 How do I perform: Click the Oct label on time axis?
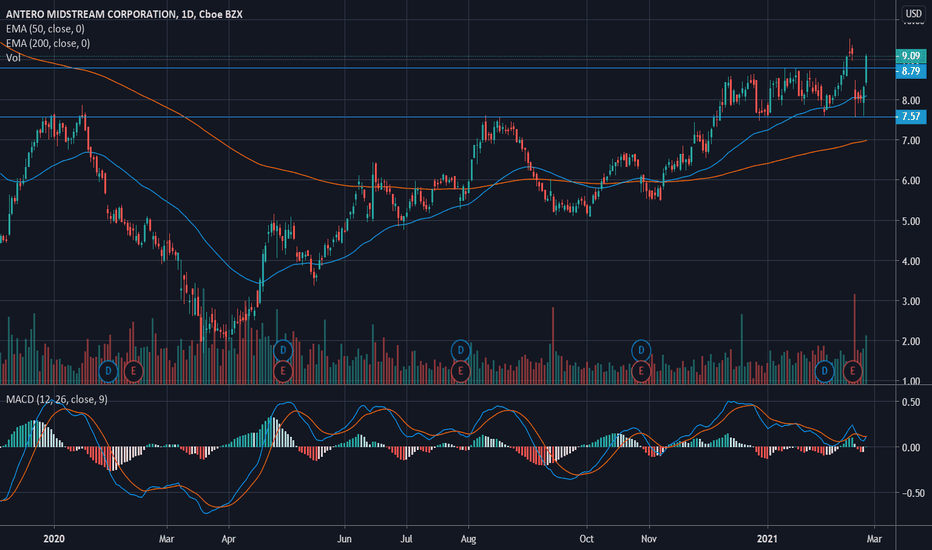click(x=586, y=539)
